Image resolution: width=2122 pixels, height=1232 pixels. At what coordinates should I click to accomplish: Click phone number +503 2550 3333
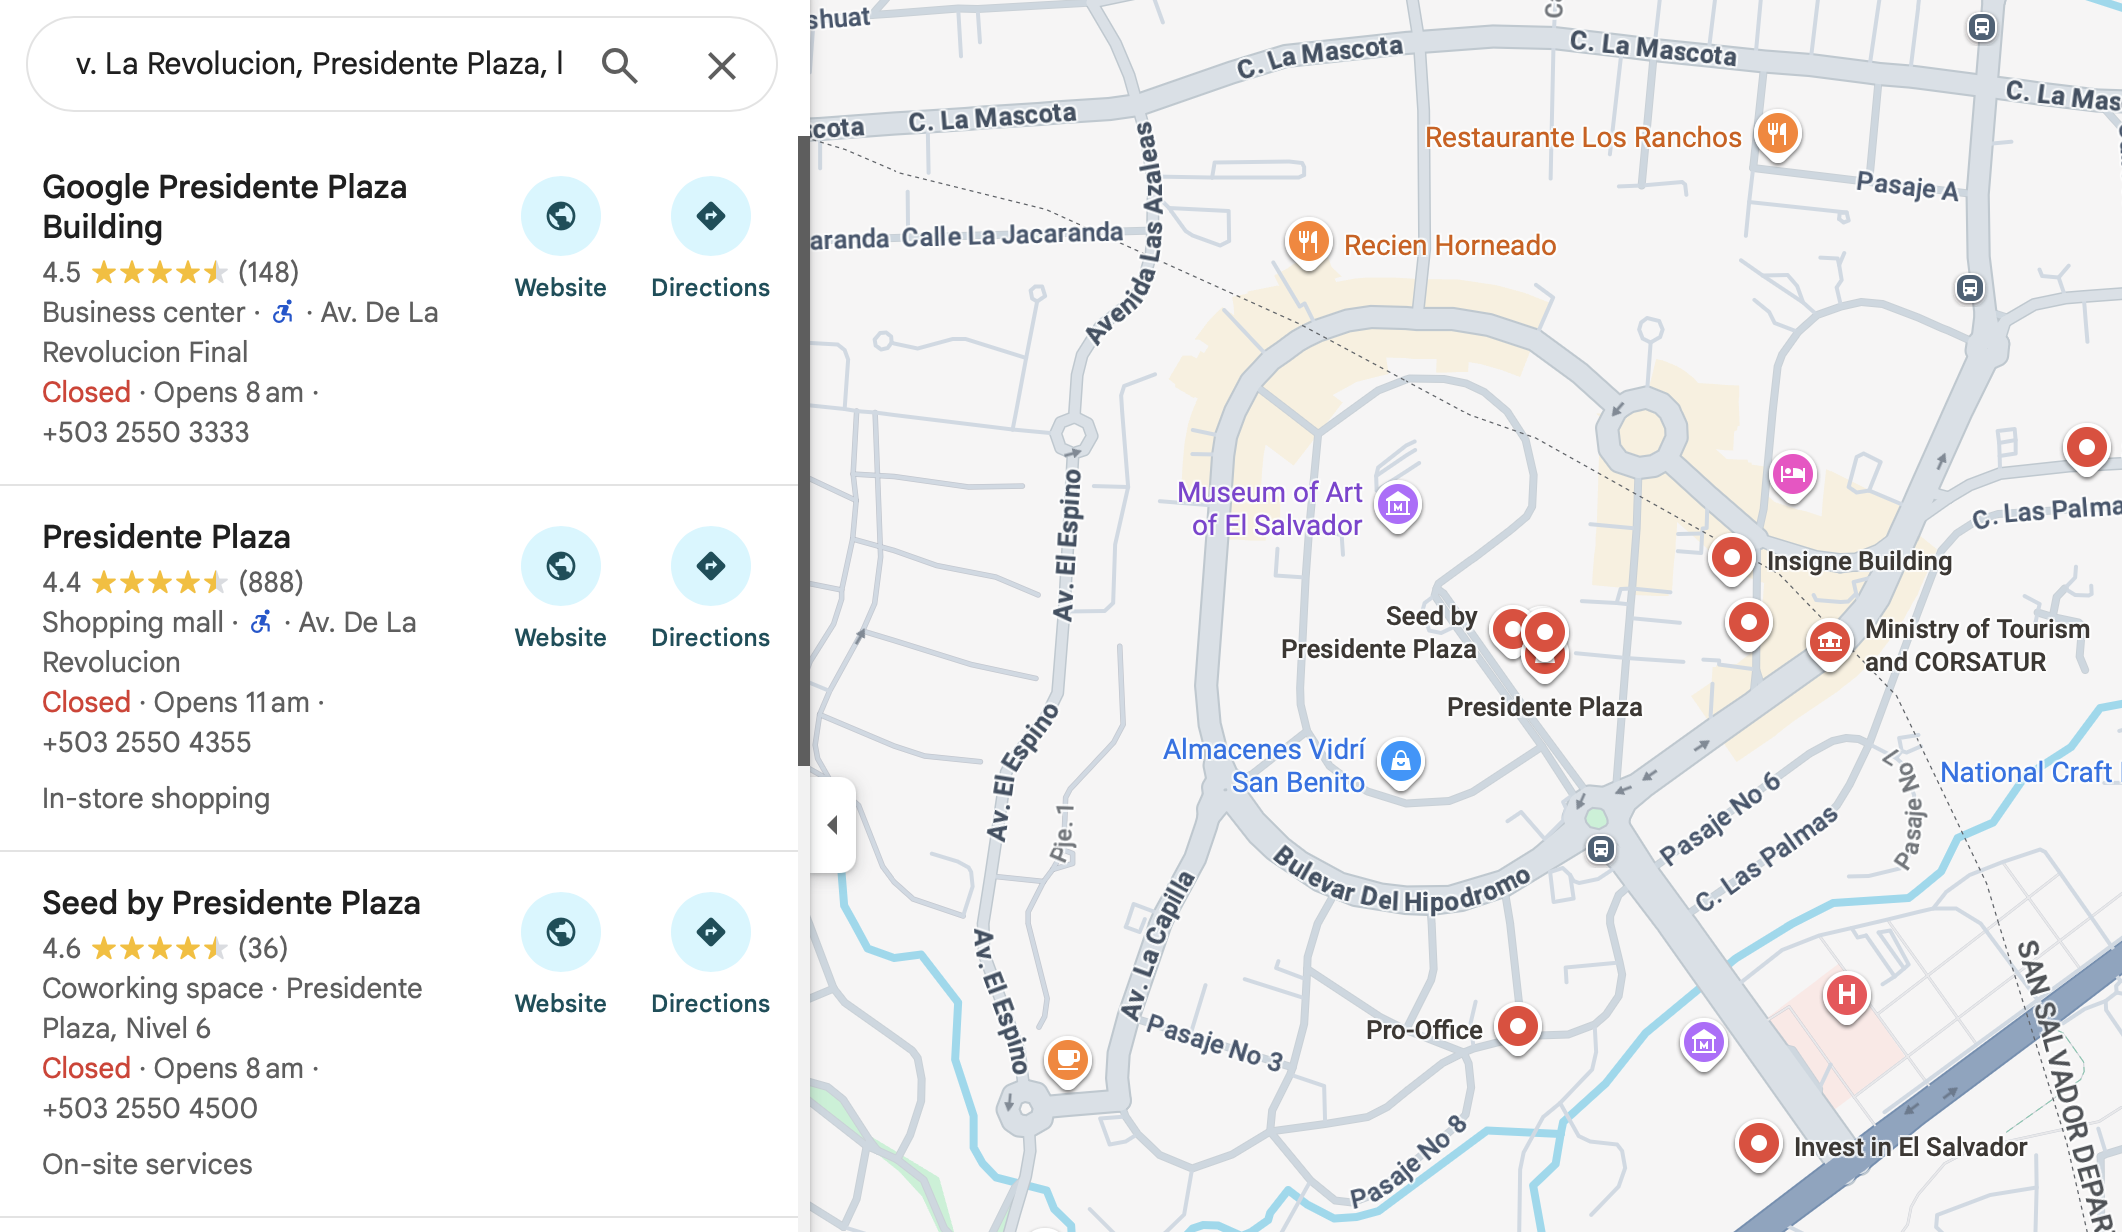click(146, 432)
